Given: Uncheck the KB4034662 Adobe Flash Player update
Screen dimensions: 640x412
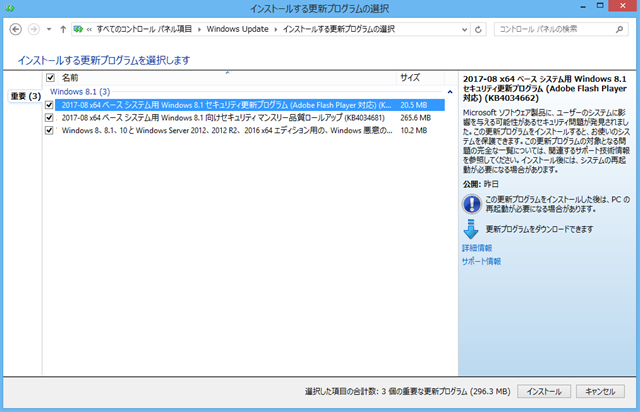Looking at the screenshot, I should (x=49, y=105).
